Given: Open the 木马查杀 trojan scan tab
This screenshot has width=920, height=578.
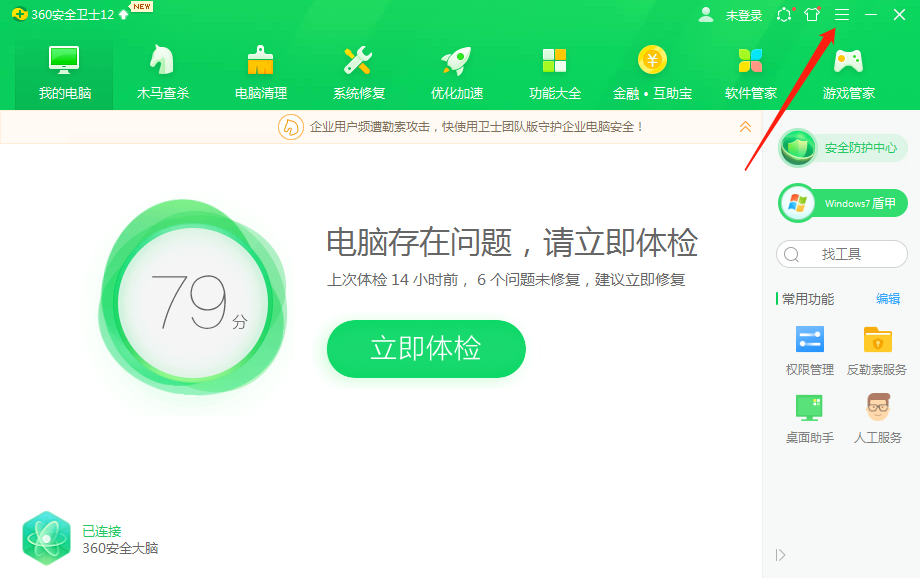Looking at the screenshot, I should click(163, 73).
